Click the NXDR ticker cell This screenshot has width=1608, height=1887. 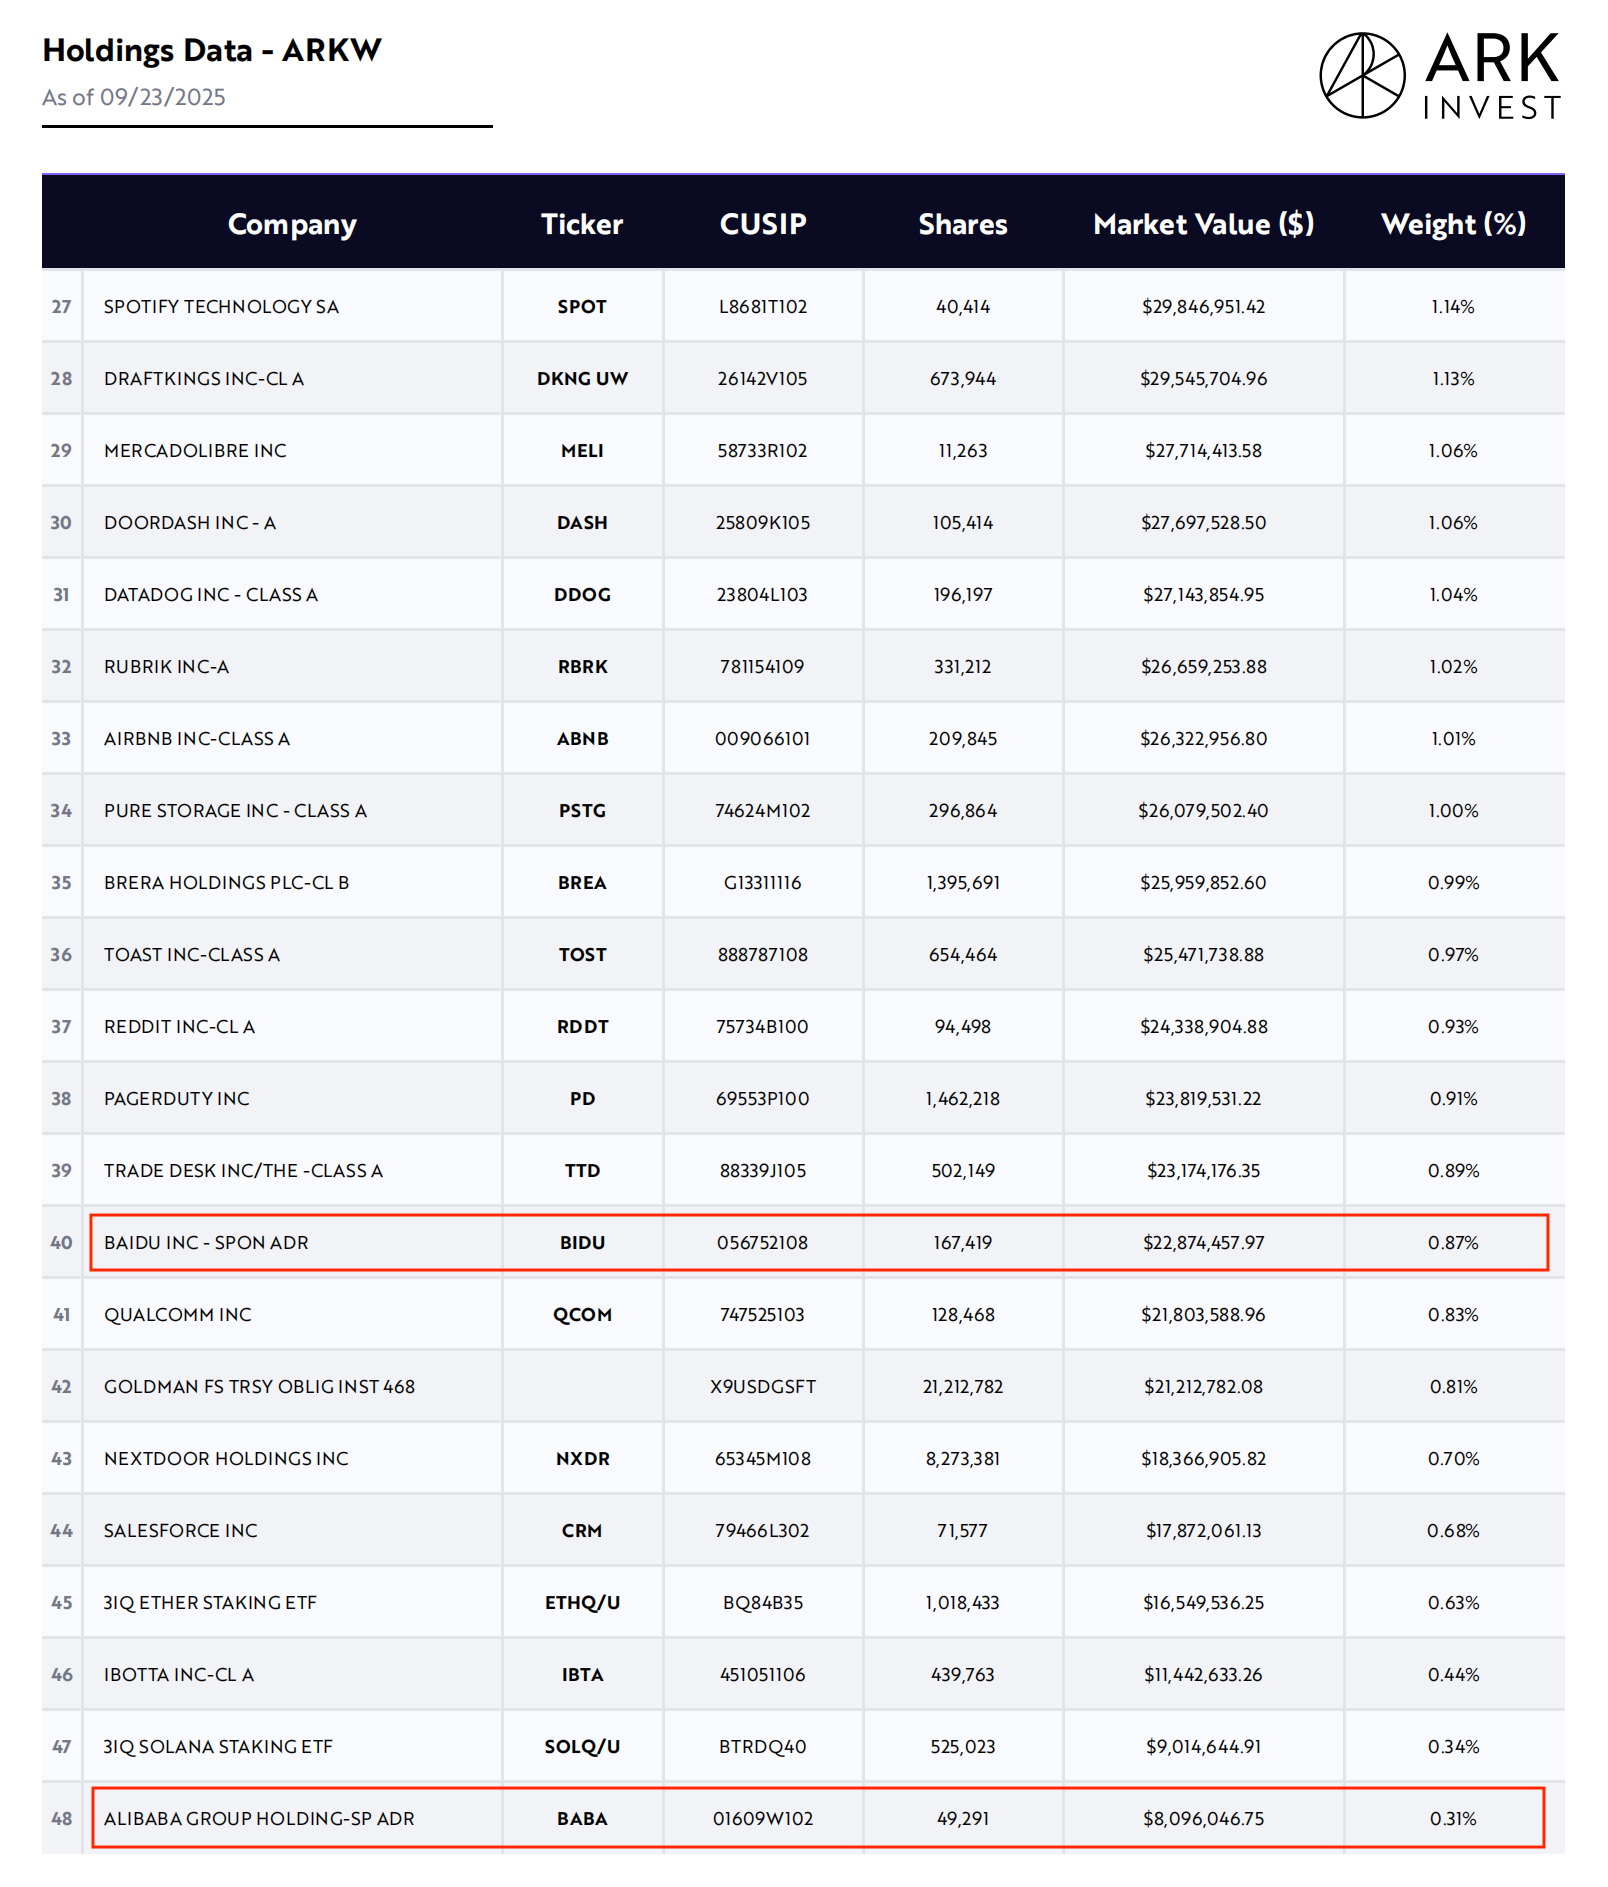[x=582, y=1459]
